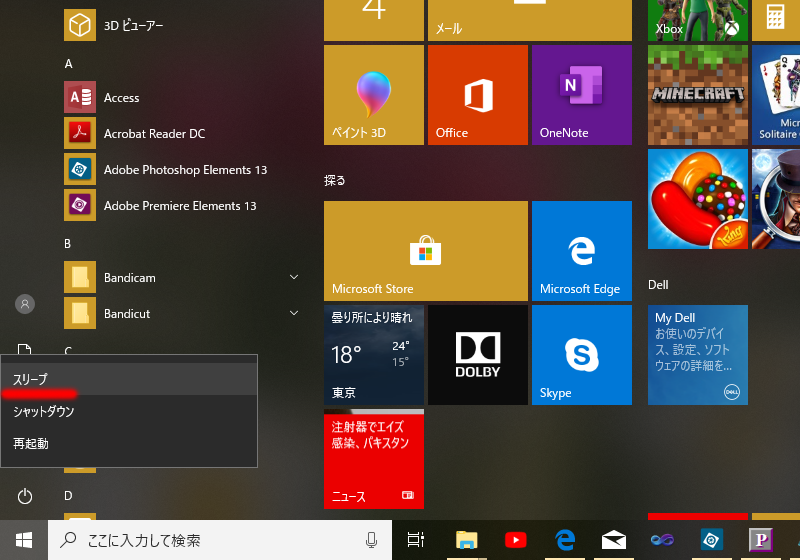Open the Bandicam folder entry
The height and width of the screenshot is (560, 800).
coord(179,277)
